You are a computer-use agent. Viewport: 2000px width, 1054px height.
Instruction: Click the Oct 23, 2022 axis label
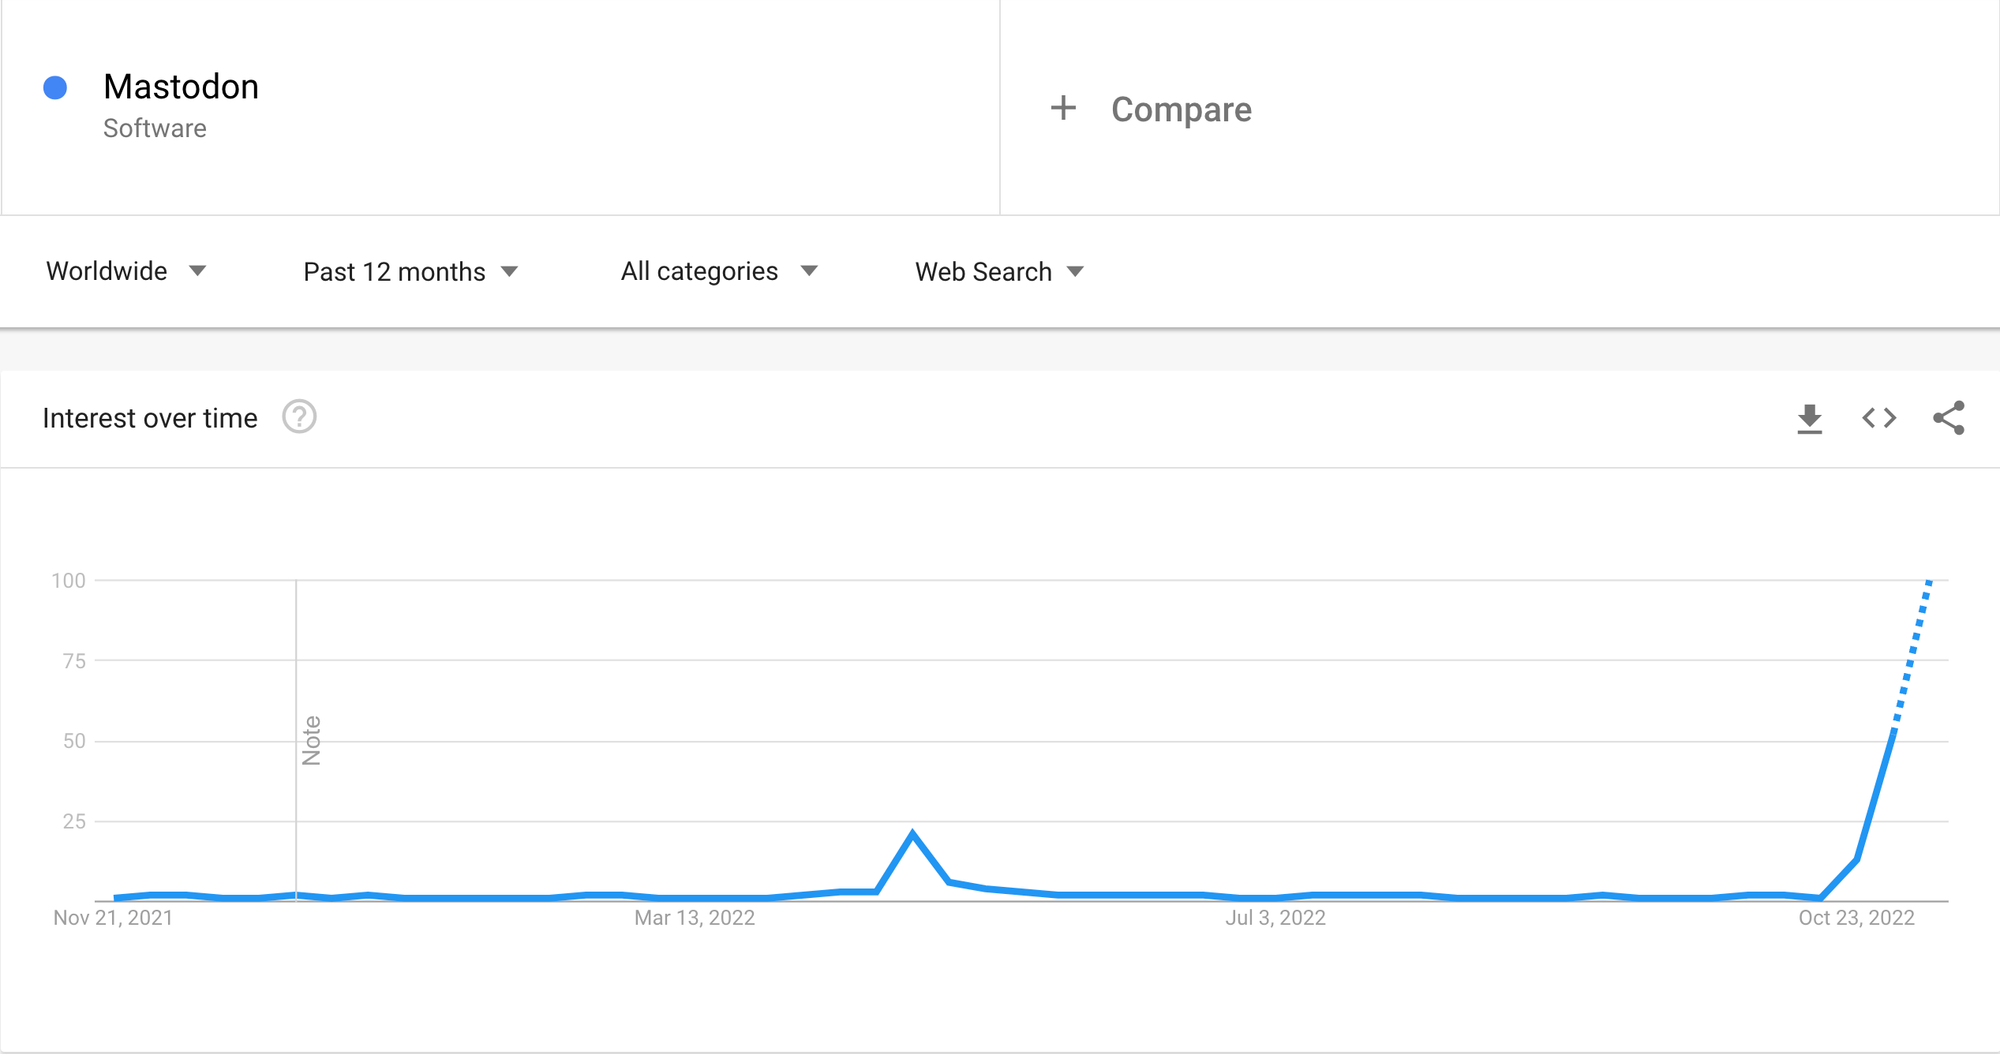[x=1856, y=918]
